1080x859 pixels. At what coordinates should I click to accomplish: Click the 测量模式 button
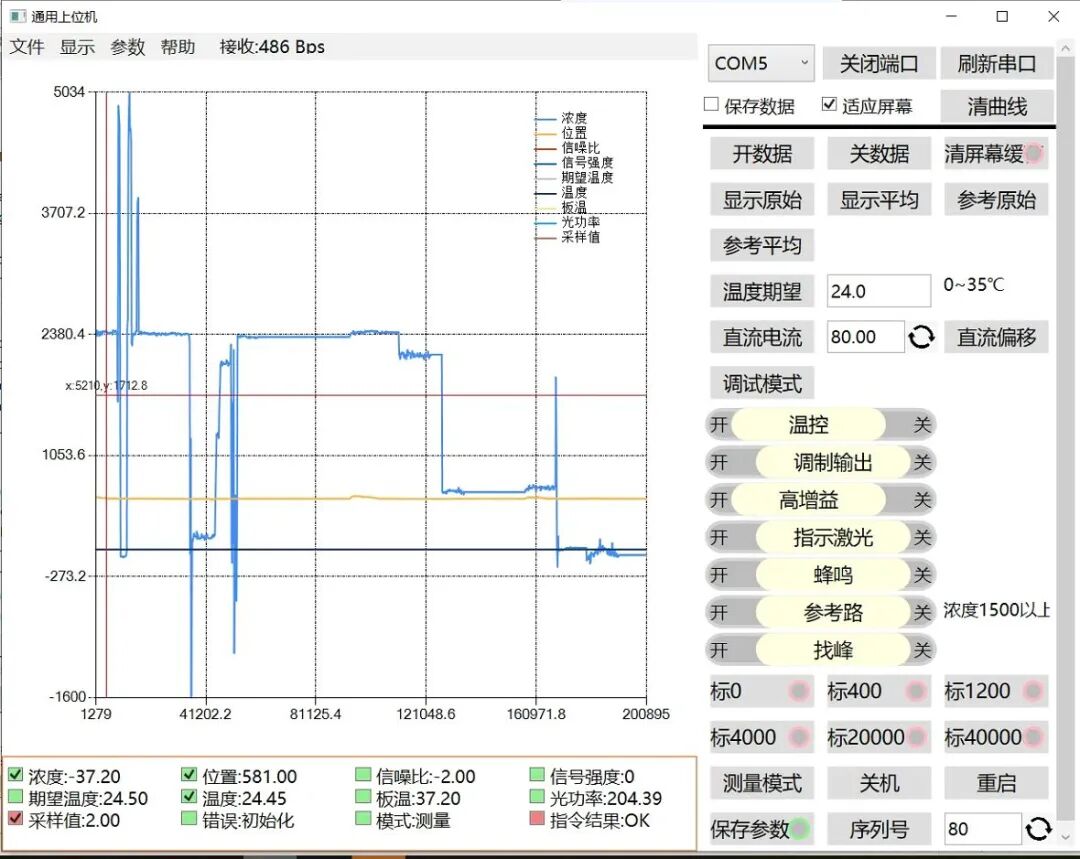pyautogui.click(x=762, y=783)
